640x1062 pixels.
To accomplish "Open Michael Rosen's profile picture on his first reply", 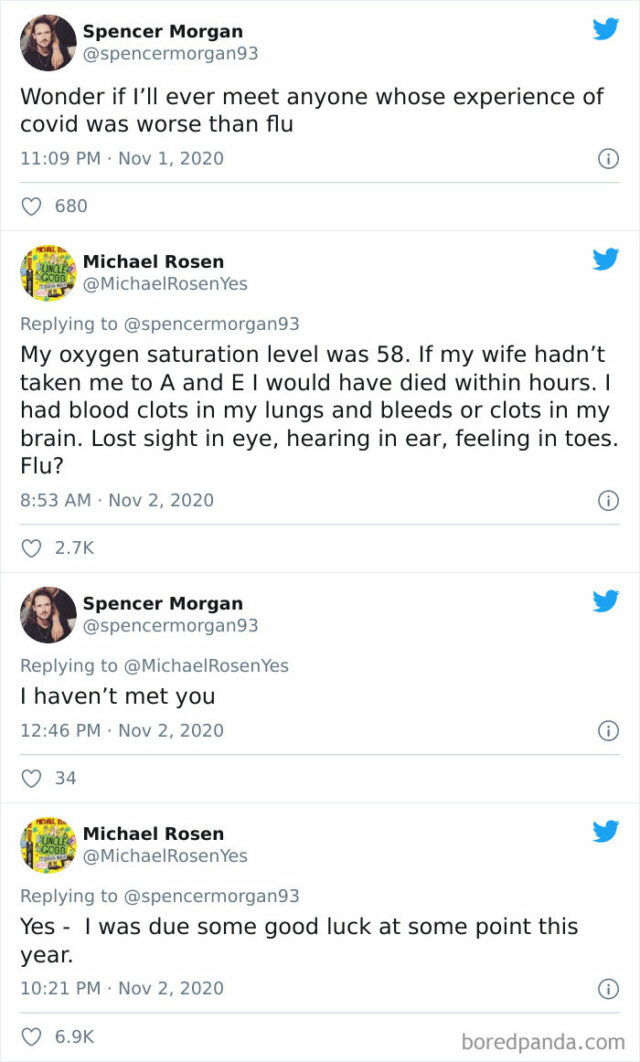I will [x=47, y=271].
